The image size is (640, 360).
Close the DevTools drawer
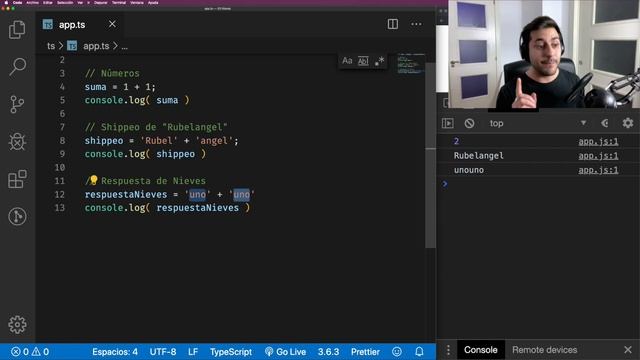pos(628,350)
